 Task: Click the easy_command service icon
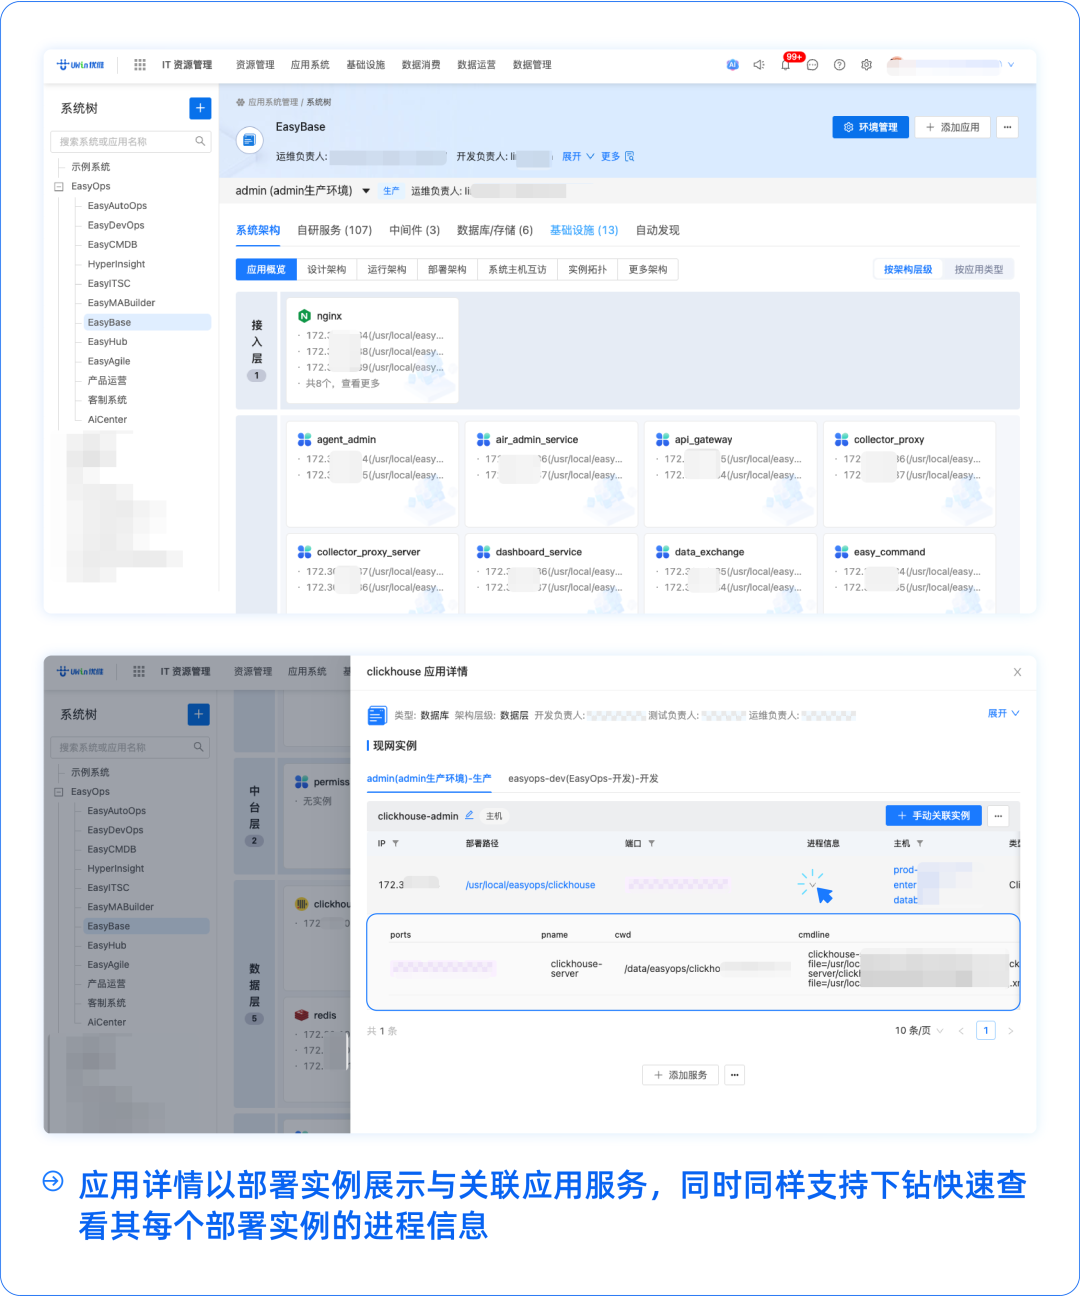coord(841,552)
